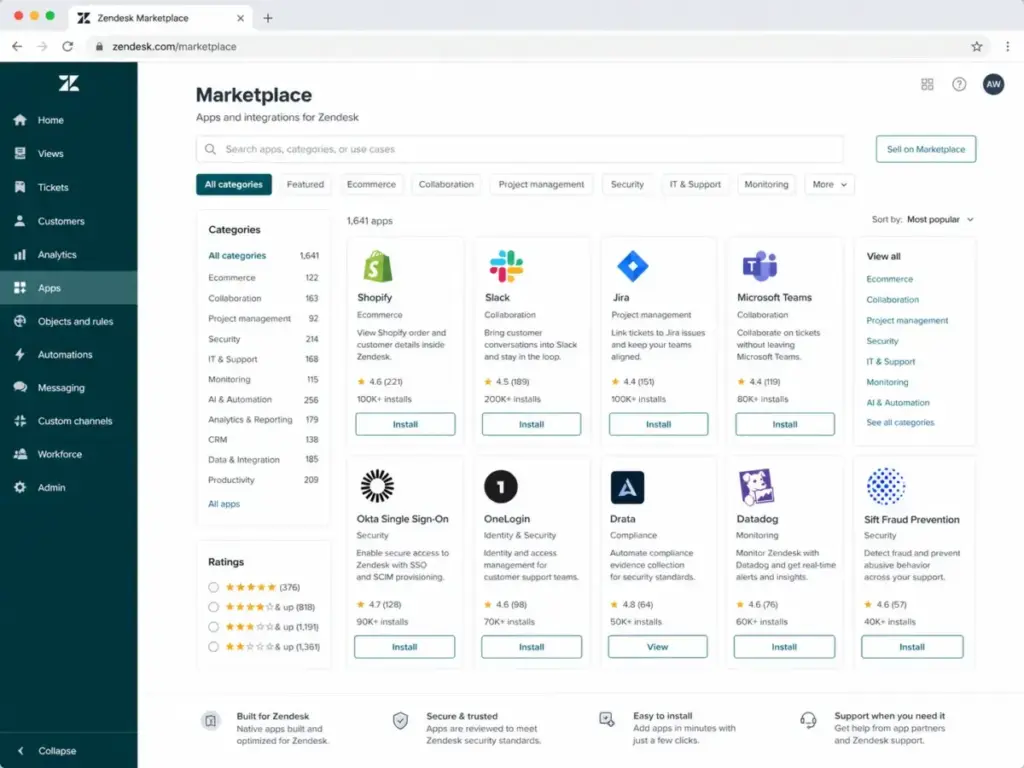Viewport: 1024px width, 768px height.
Task: Open the Views icon in sidebar
Action: pos(20,153)
